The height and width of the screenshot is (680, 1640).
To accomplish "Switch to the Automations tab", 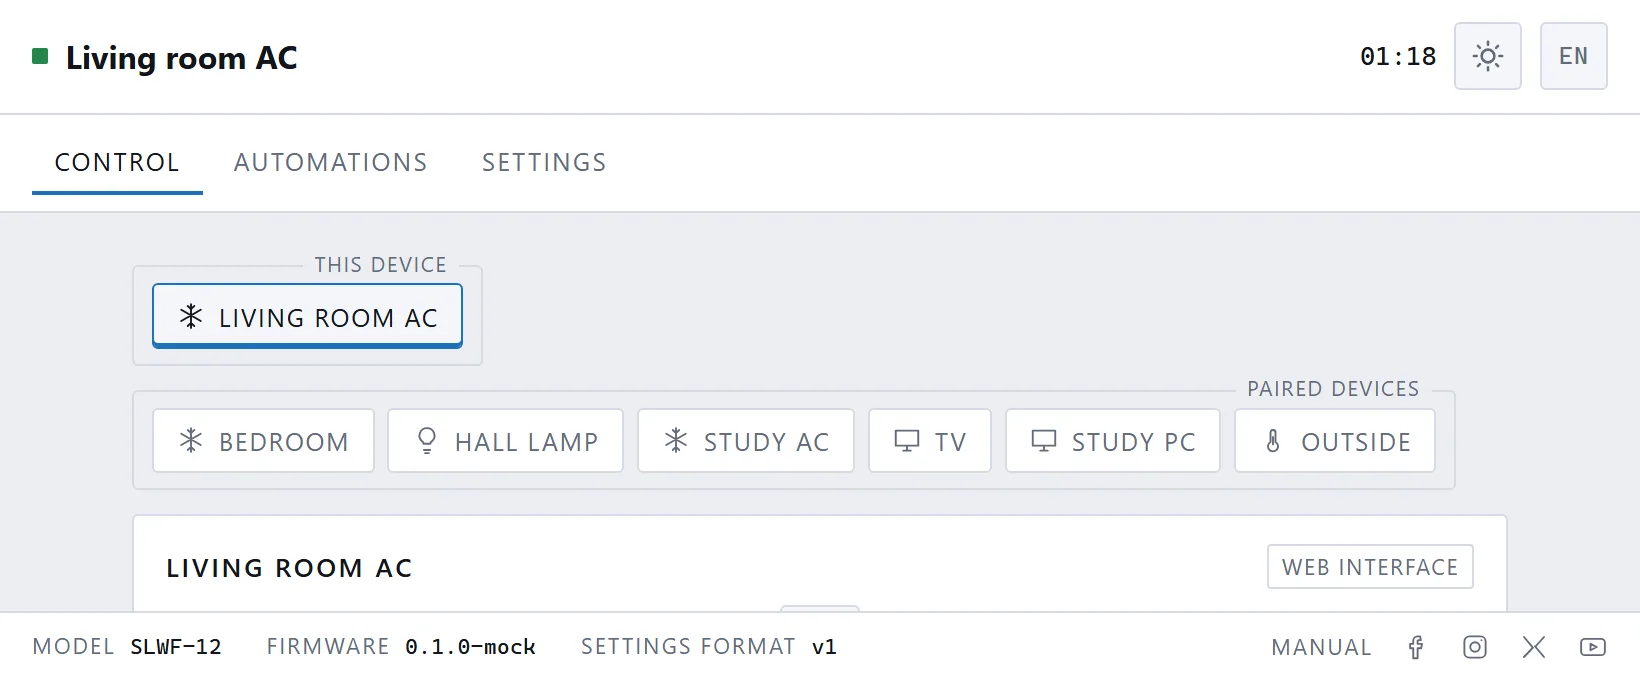I will pyautogui.click(x=331, y=162).
